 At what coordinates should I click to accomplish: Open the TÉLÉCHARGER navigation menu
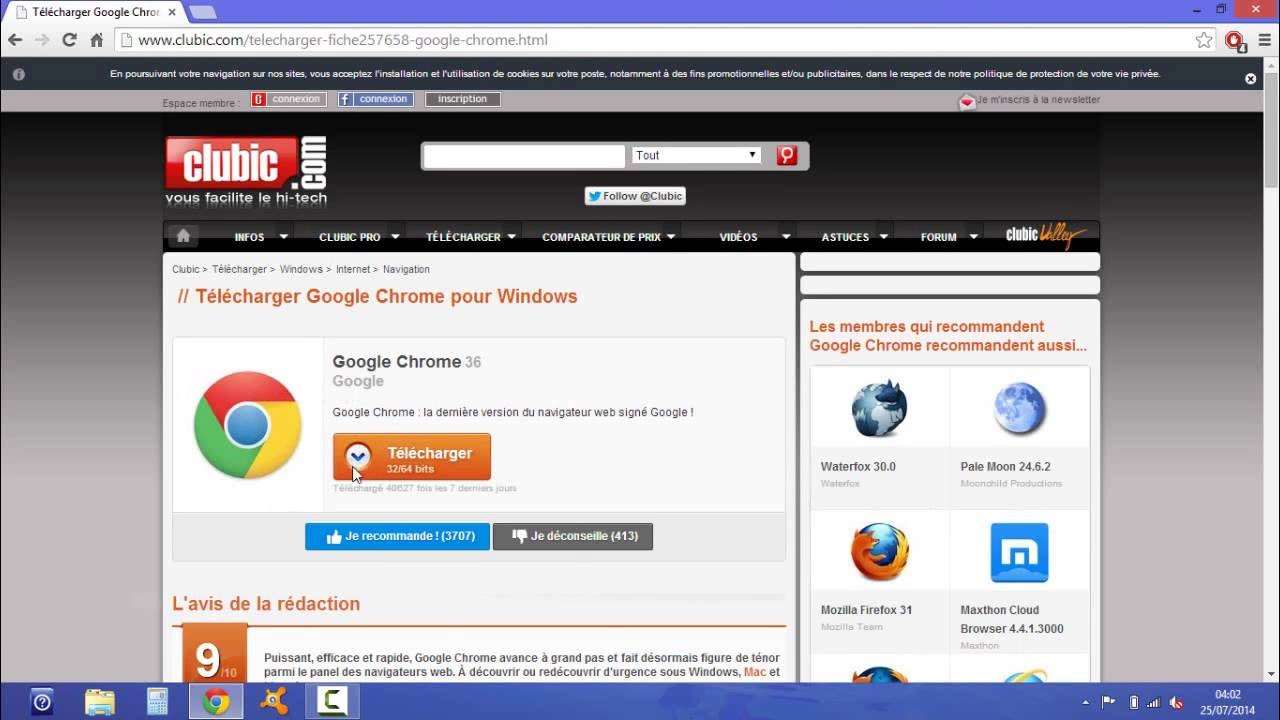(x=463, y=237)
